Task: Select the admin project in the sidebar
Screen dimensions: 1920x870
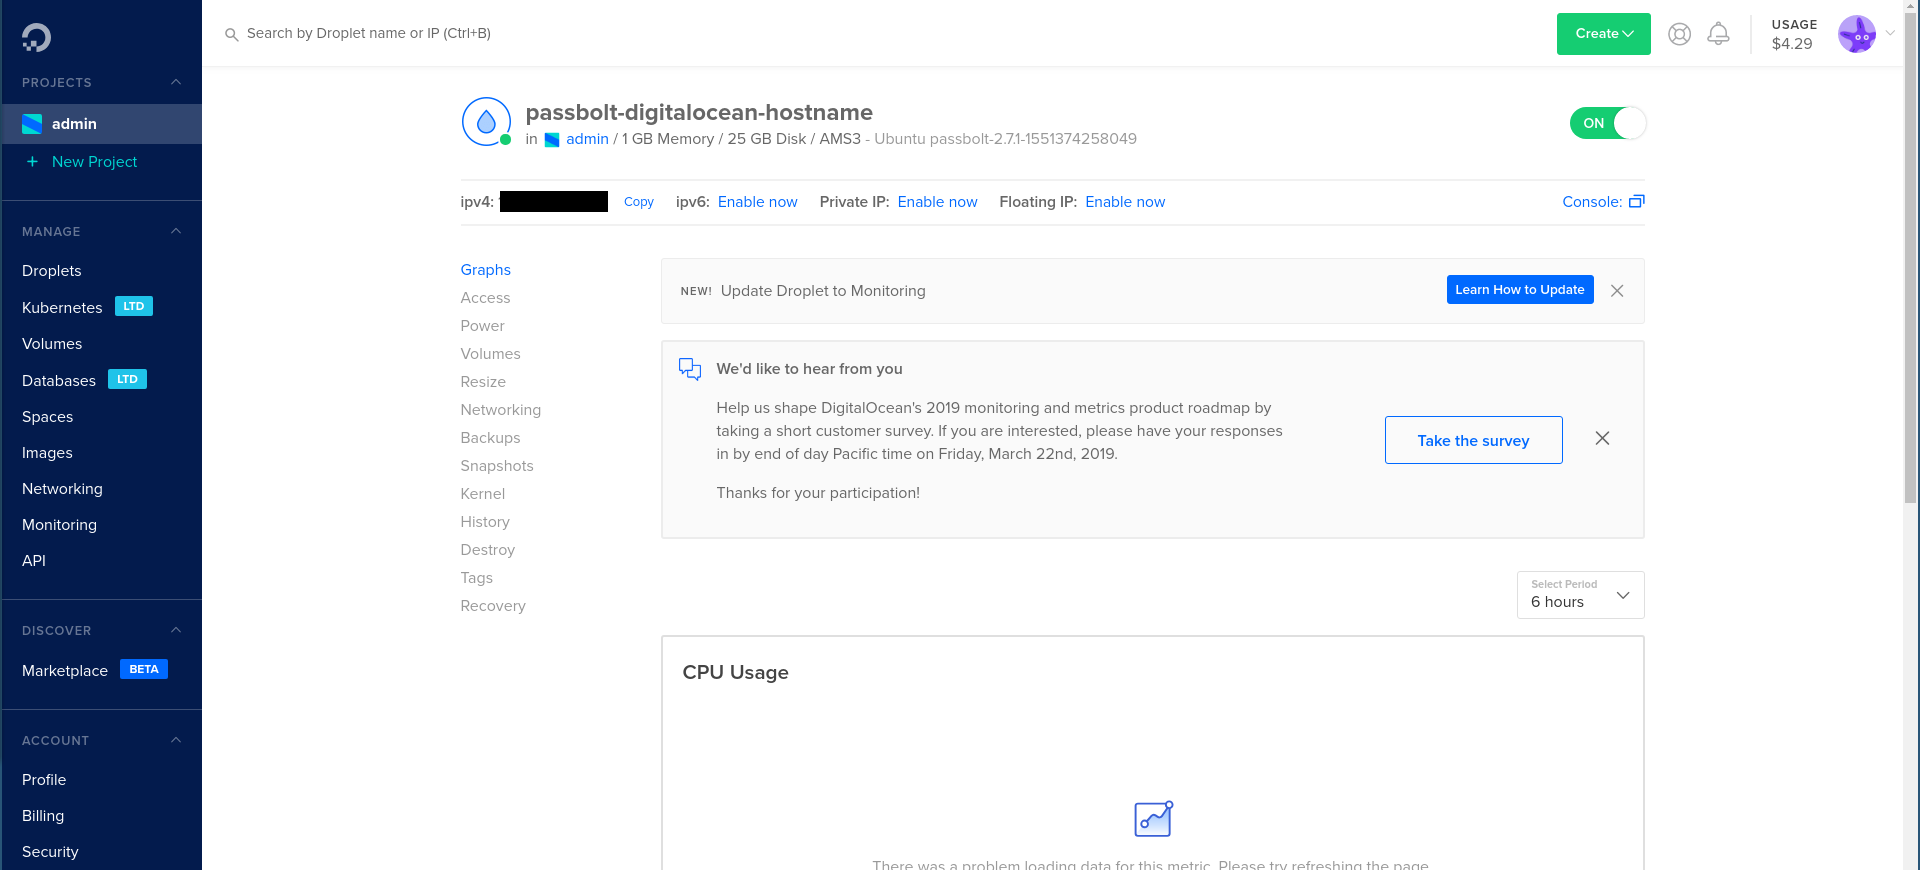Action: click(101, 124)
